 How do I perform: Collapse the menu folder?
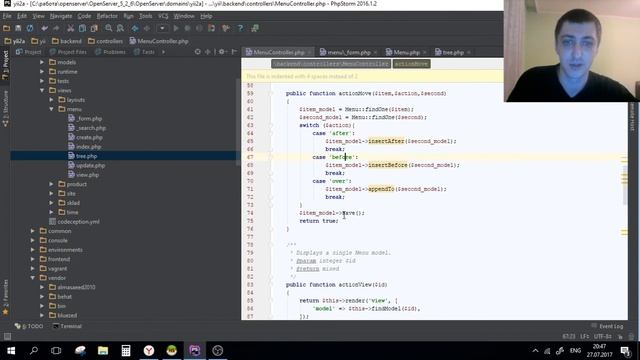click(x=51, y=109)
